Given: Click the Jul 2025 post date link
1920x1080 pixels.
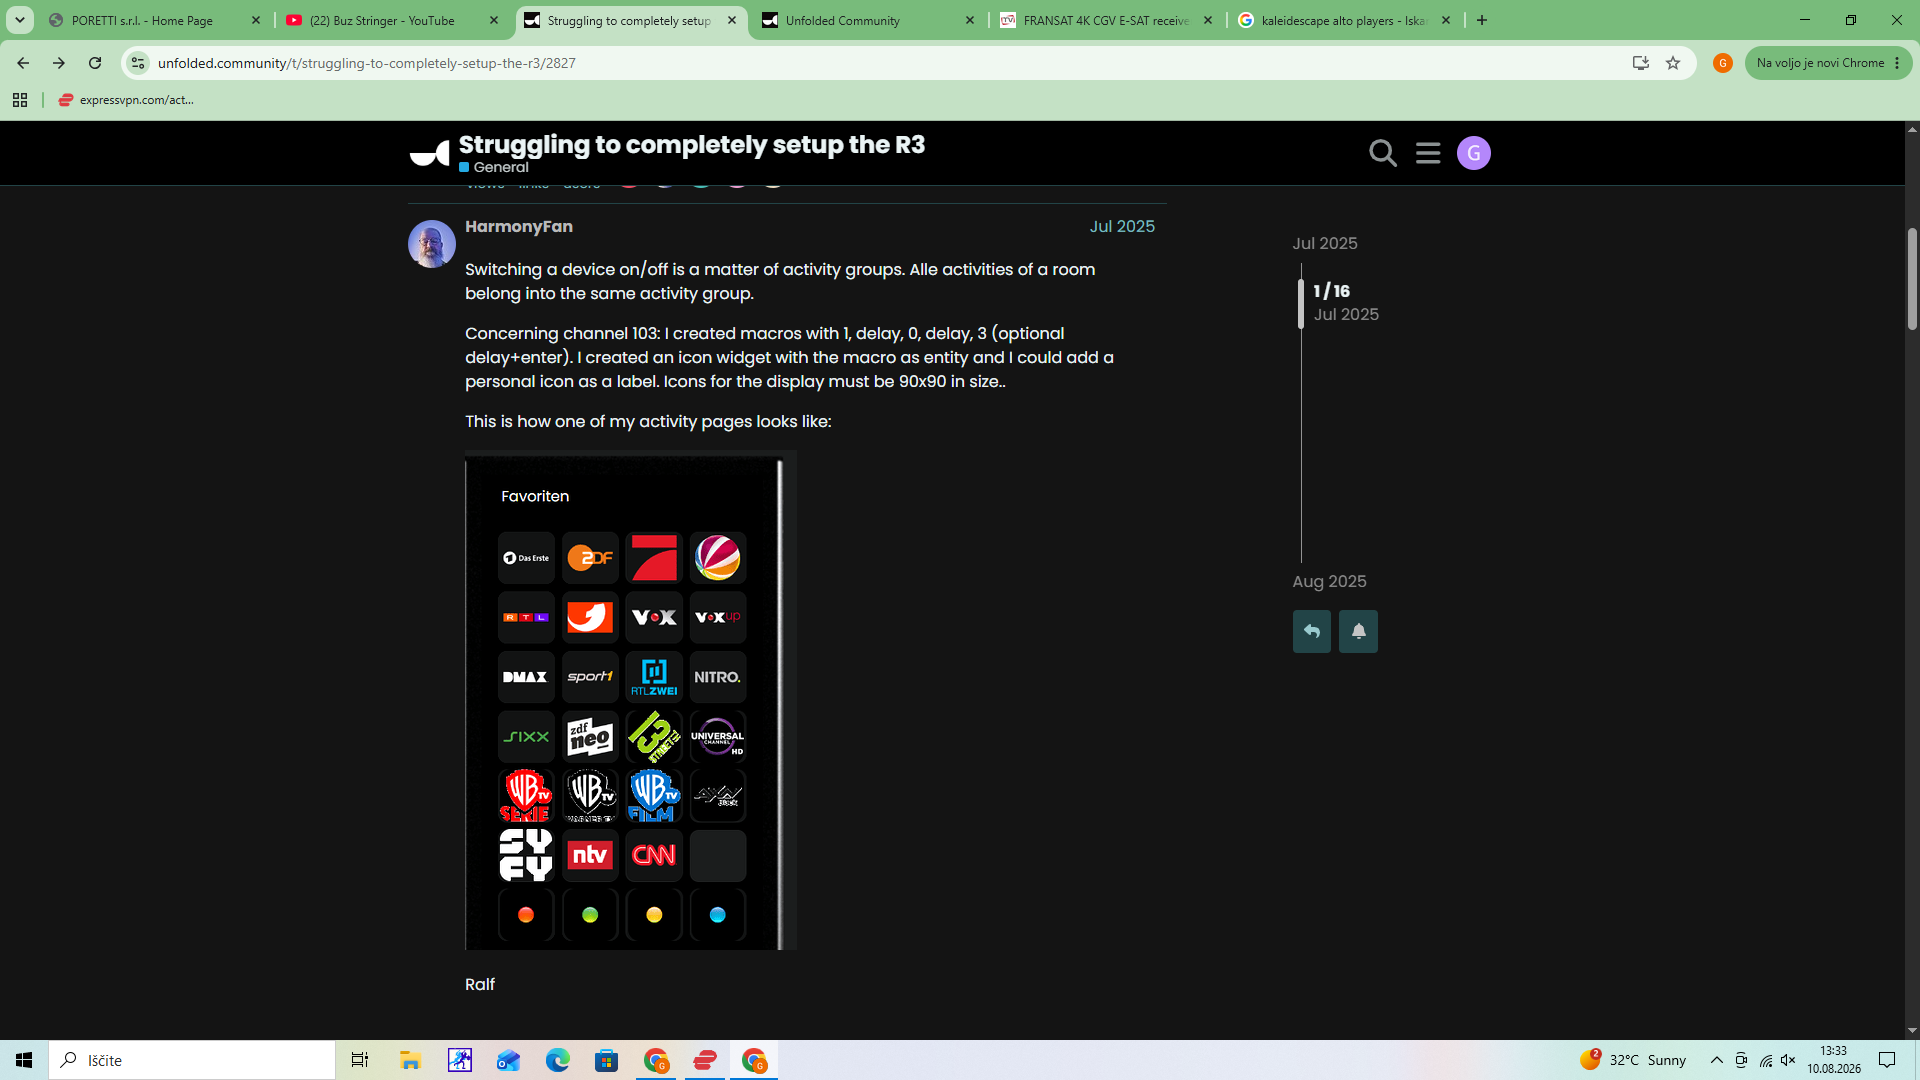Looking at the screenshot, I should click(1122, 226).
